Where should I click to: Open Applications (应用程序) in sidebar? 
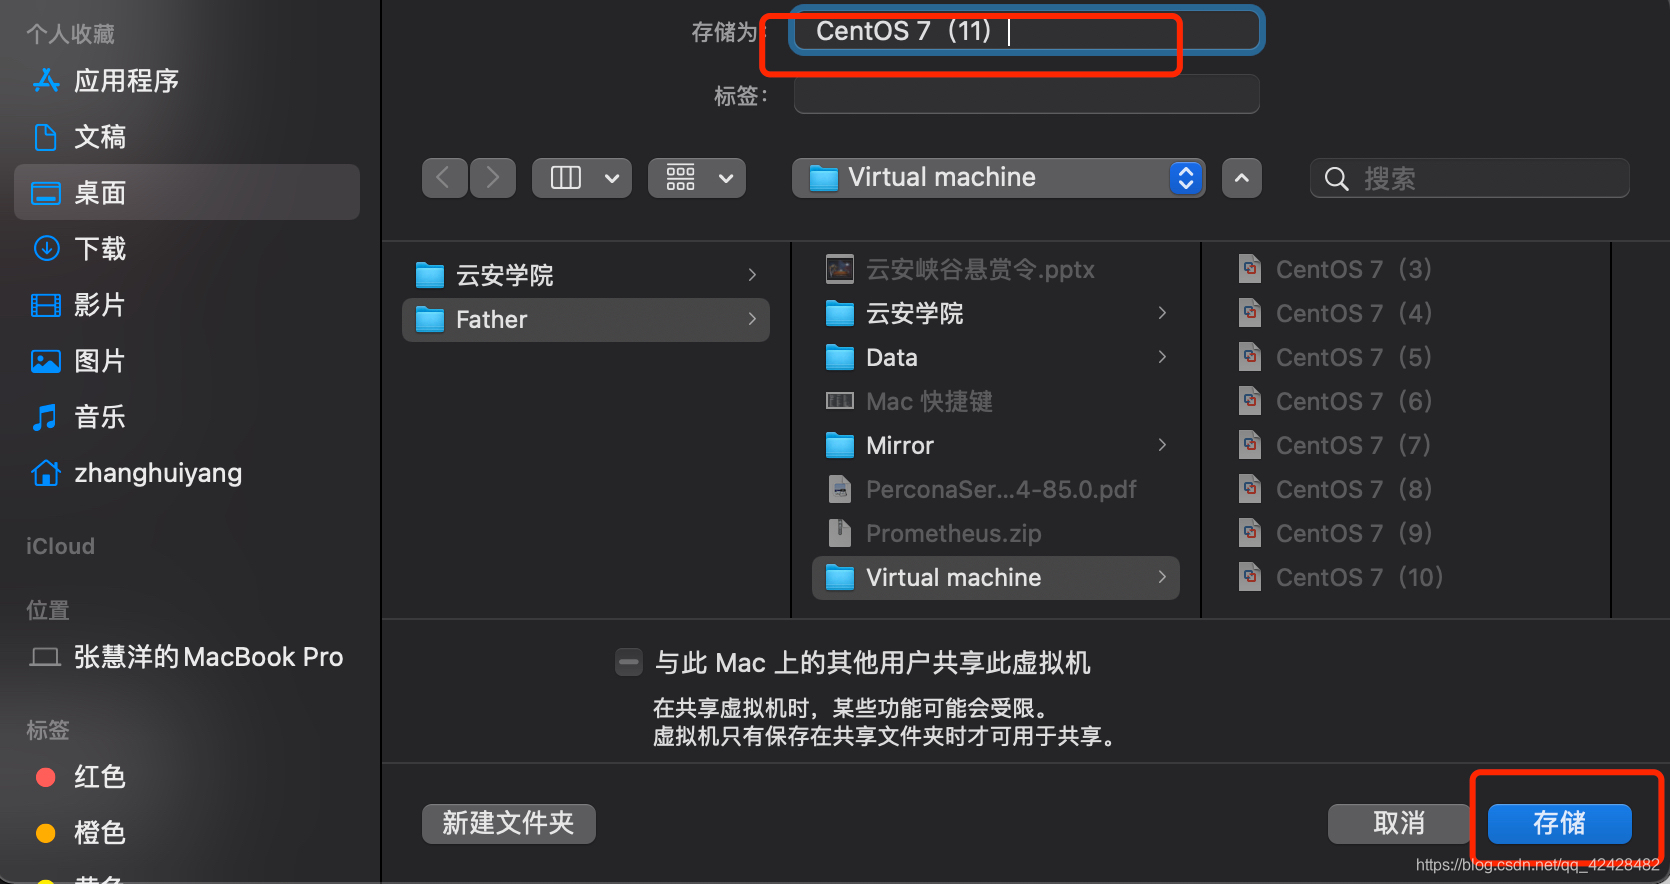click(186, 81)
